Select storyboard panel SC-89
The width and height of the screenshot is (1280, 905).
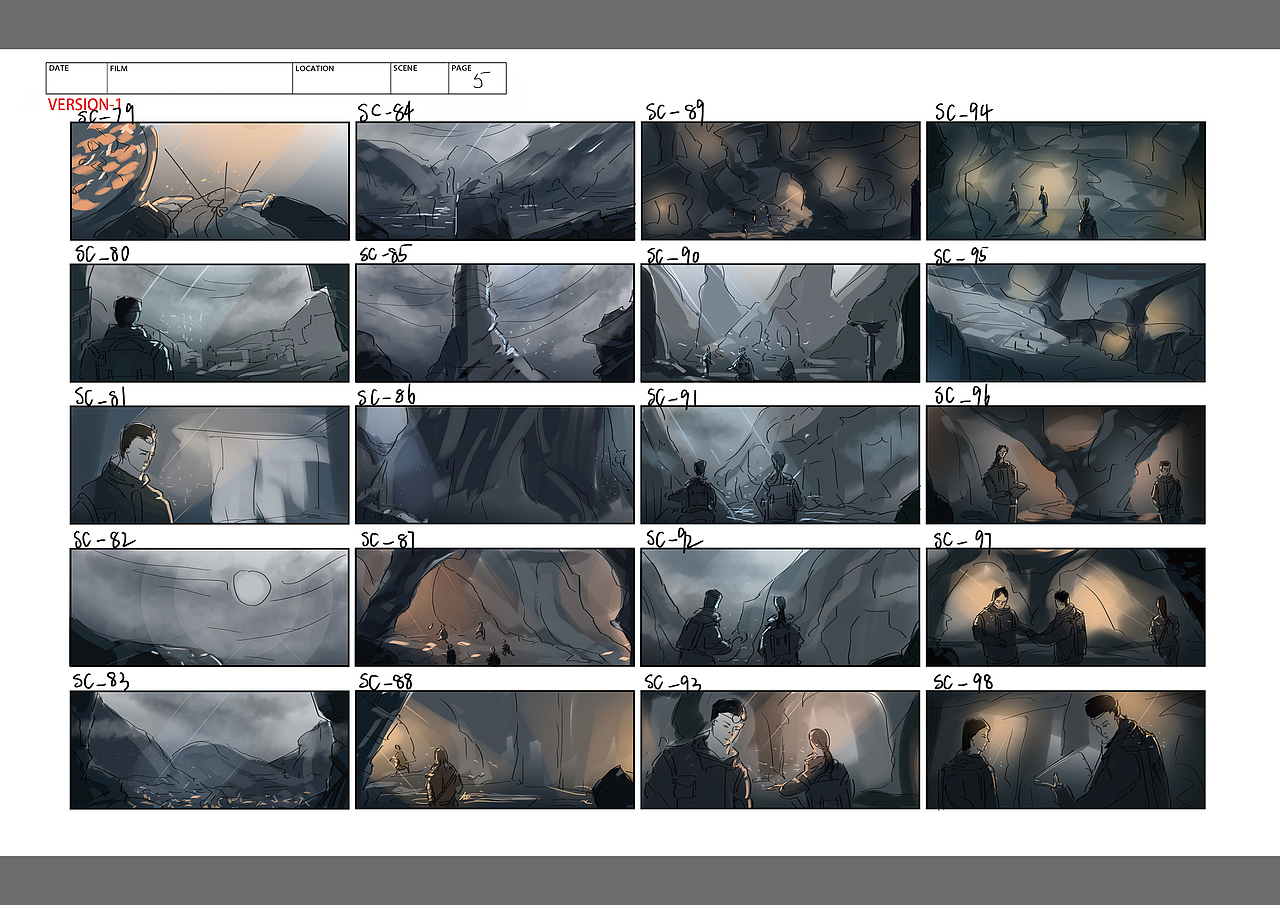point(780,181)
